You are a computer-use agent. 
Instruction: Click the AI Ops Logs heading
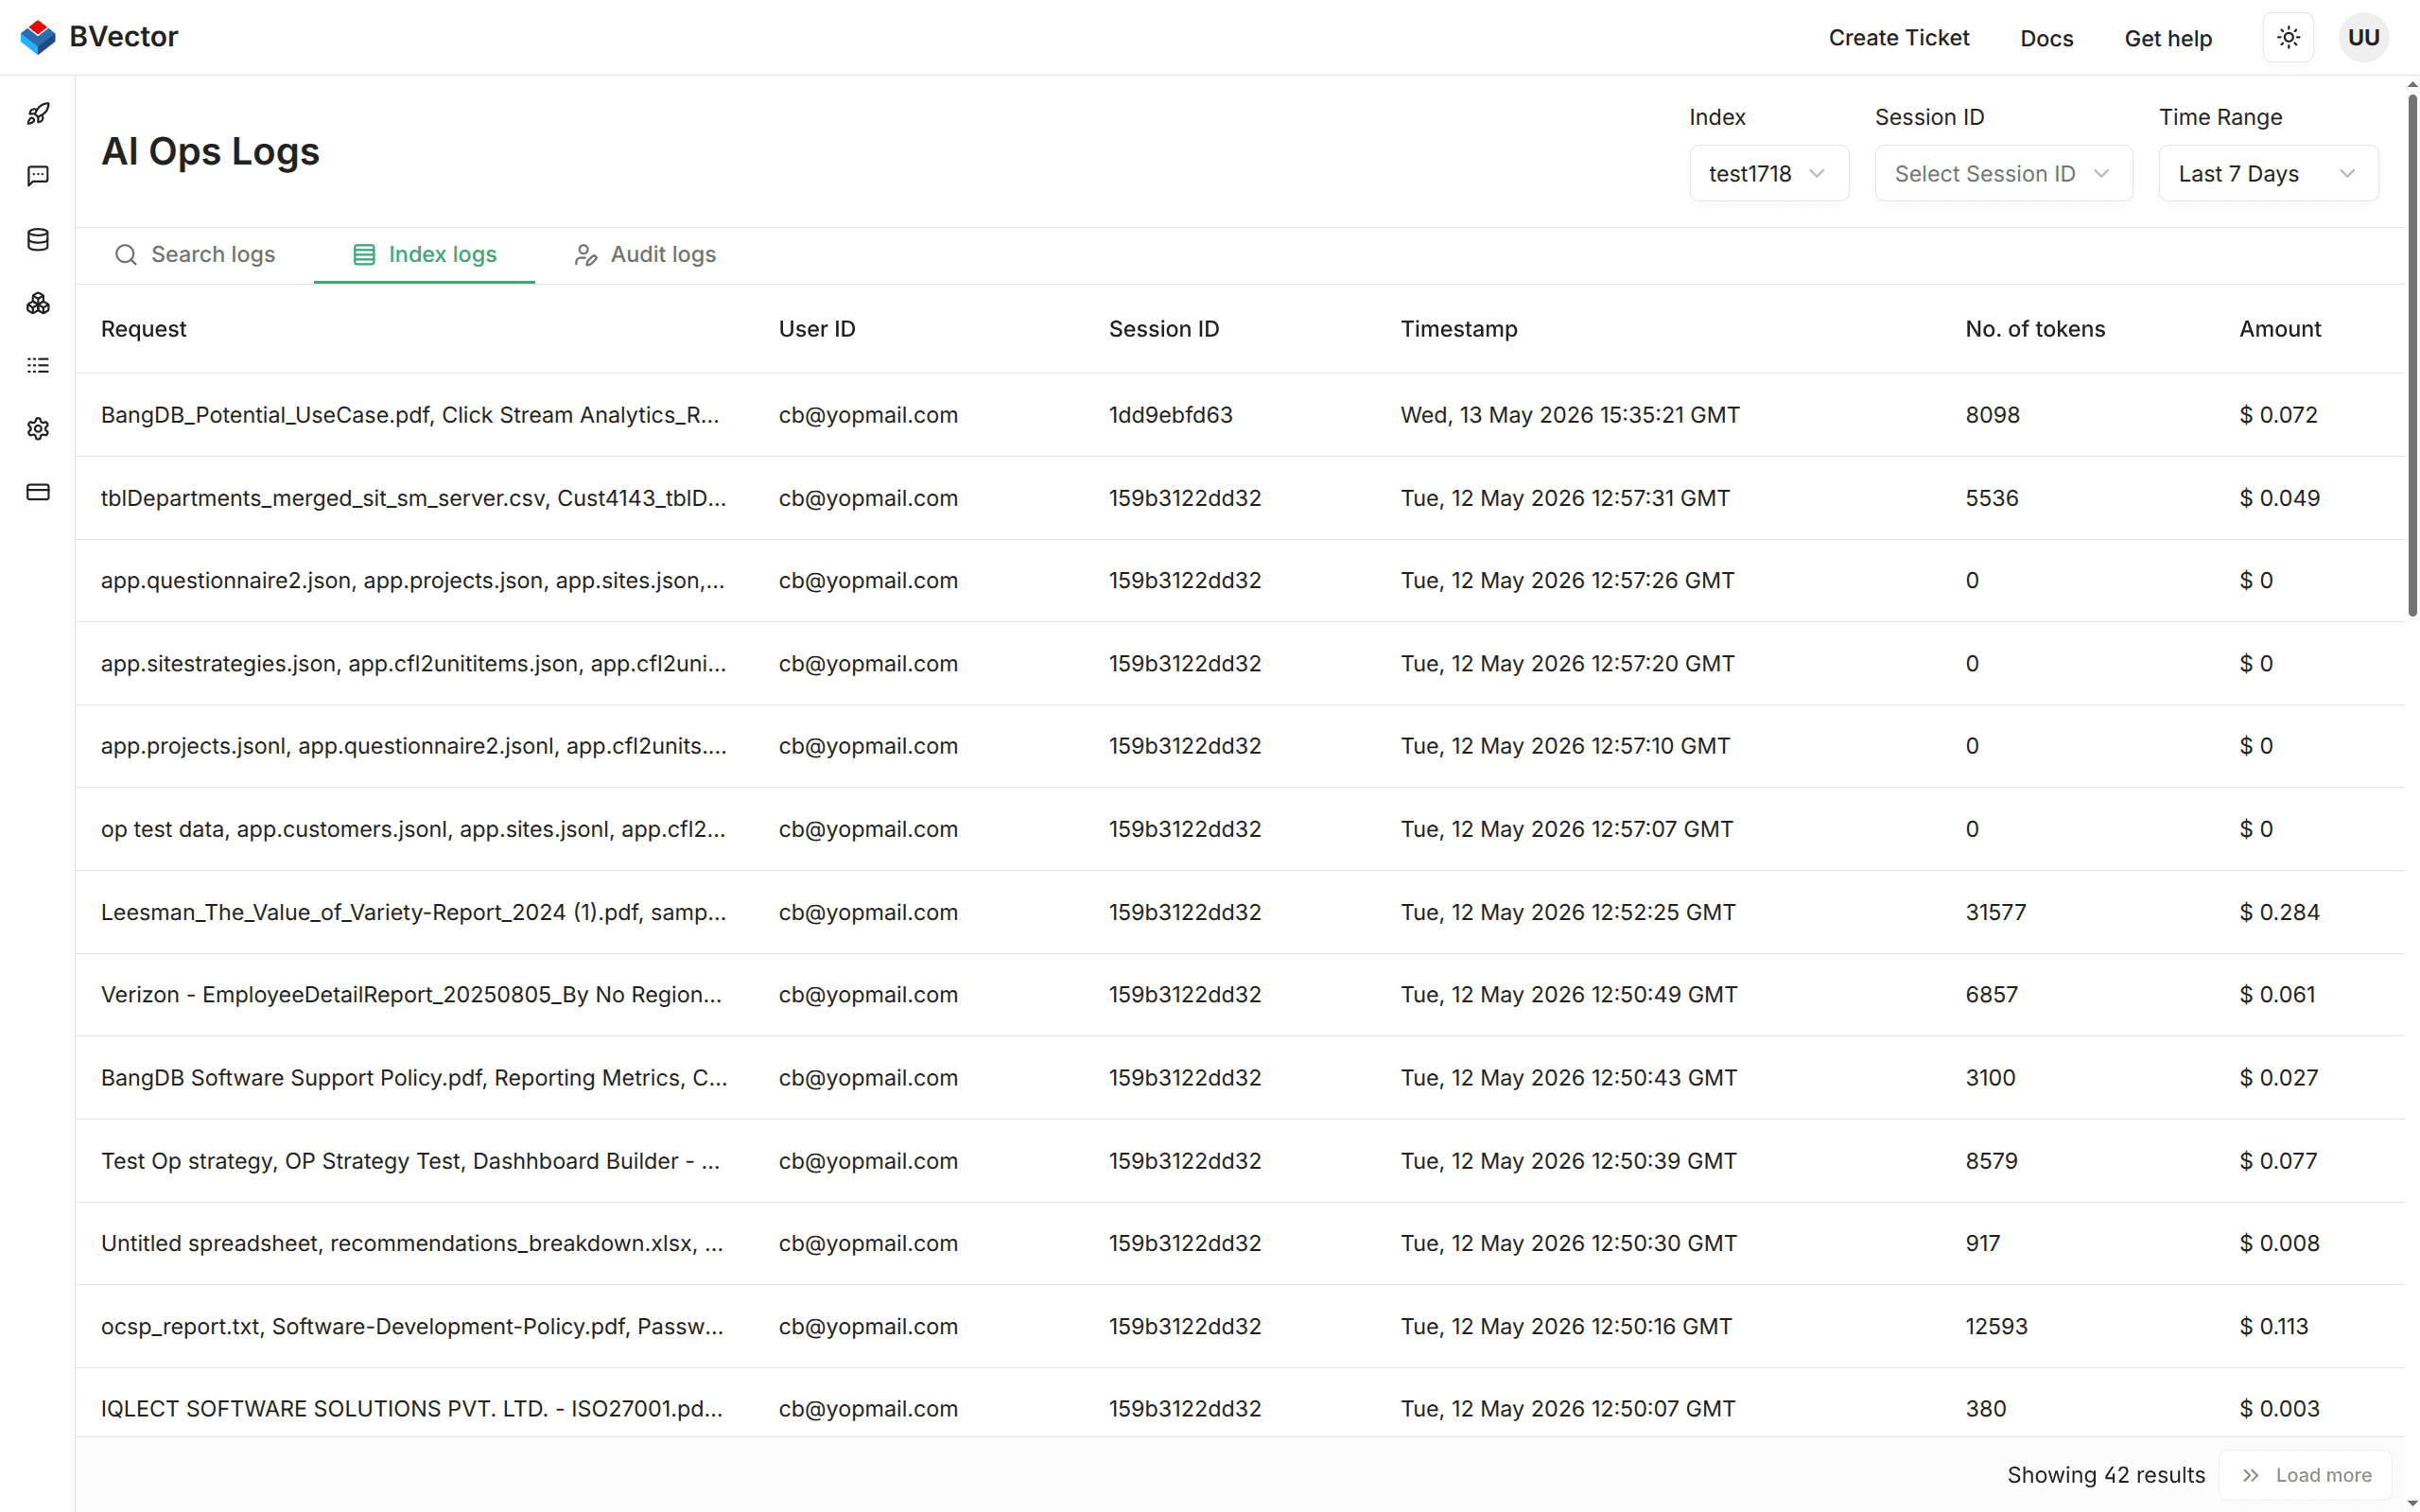210,151
